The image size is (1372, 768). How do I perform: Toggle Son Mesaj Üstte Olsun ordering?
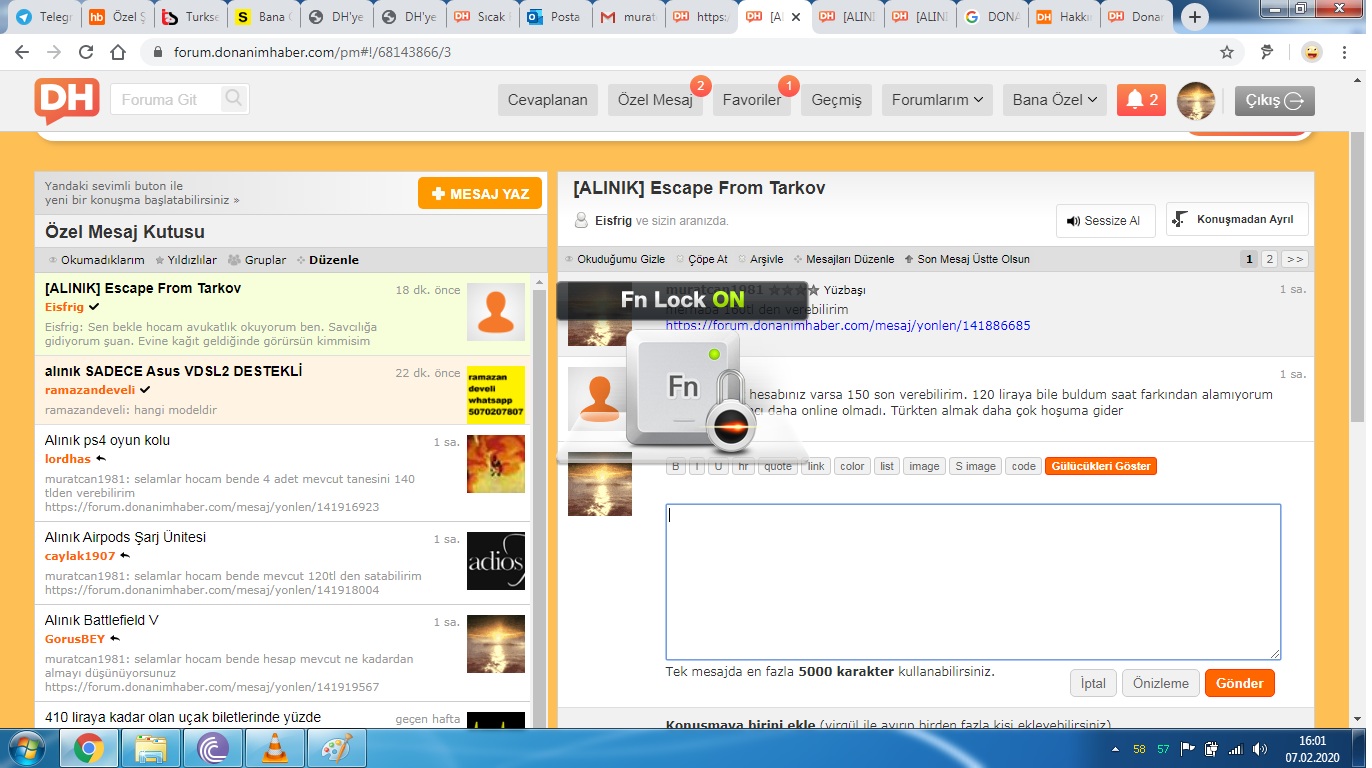(x=966, y=259)
